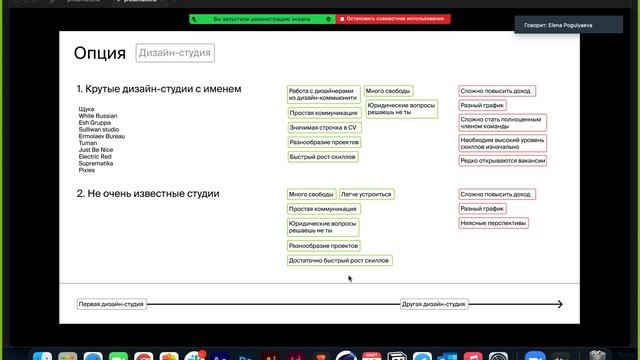This screenshot has height=360, width=640.
Task: Open Adobe InDesign from the Dock
Action: pyautogui.click(x=296, y=356)
